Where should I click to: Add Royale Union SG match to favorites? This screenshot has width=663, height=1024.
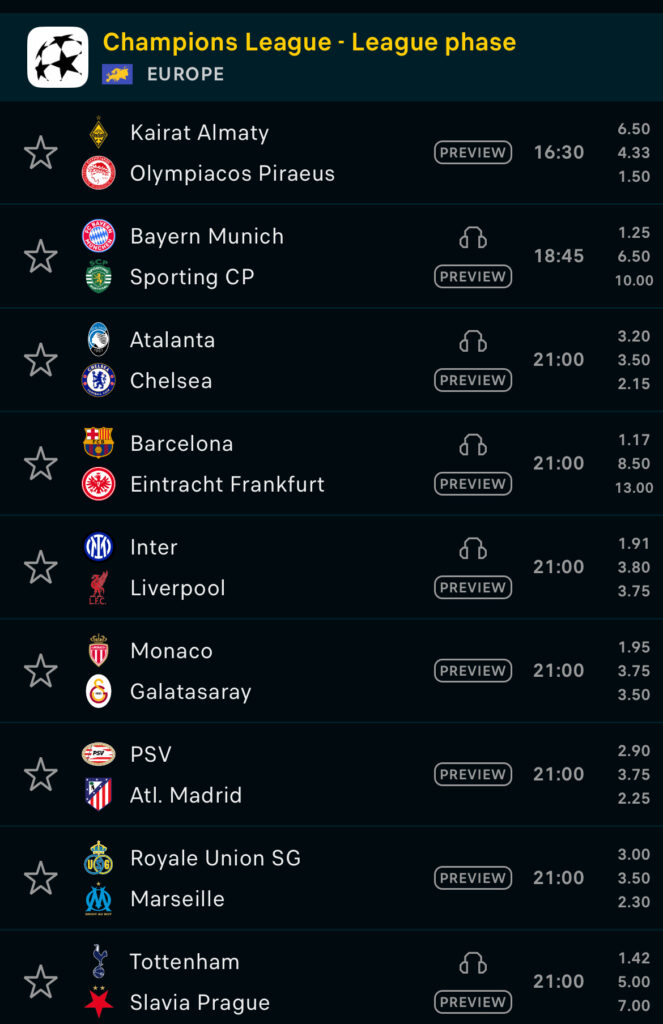(x=40, y=878)
